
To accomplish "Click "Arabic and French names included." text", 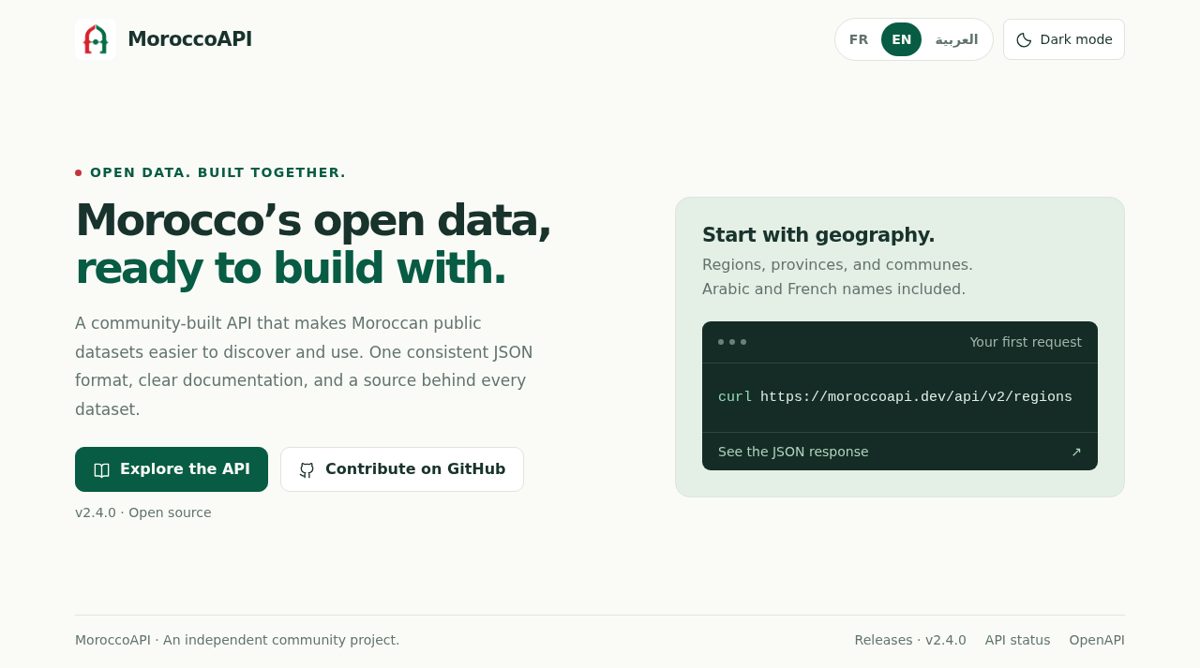I will (834, 289).
